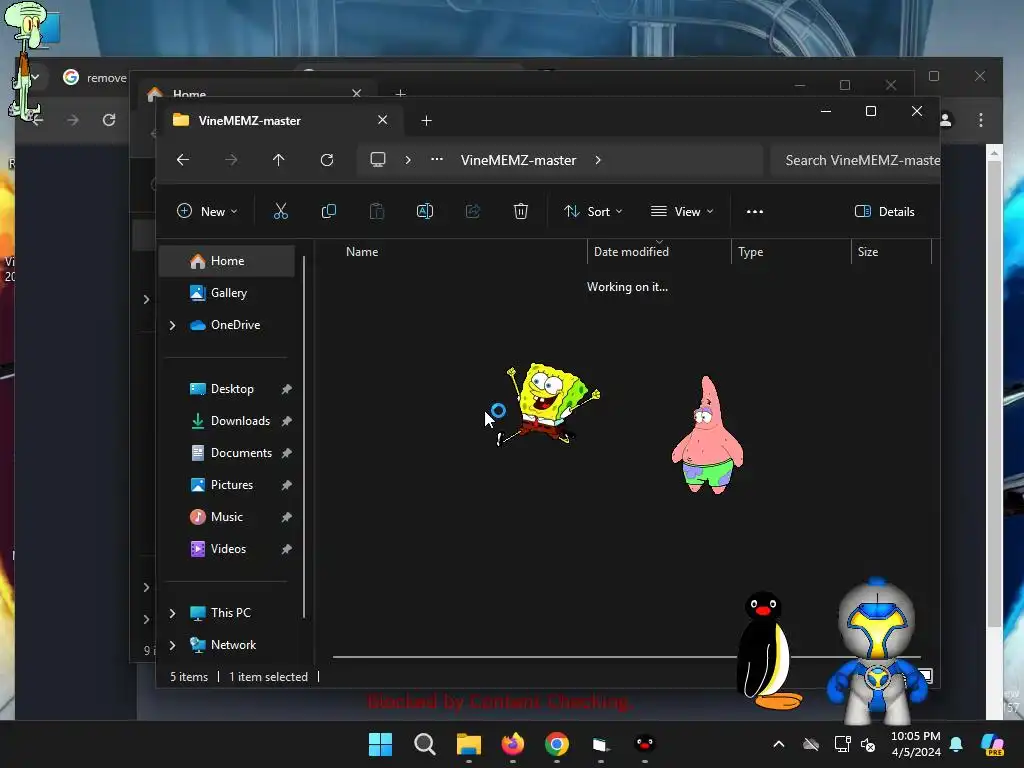Open the New item dropdown
The width and height of the screenshot is (1024, 768).
point(207,211)
